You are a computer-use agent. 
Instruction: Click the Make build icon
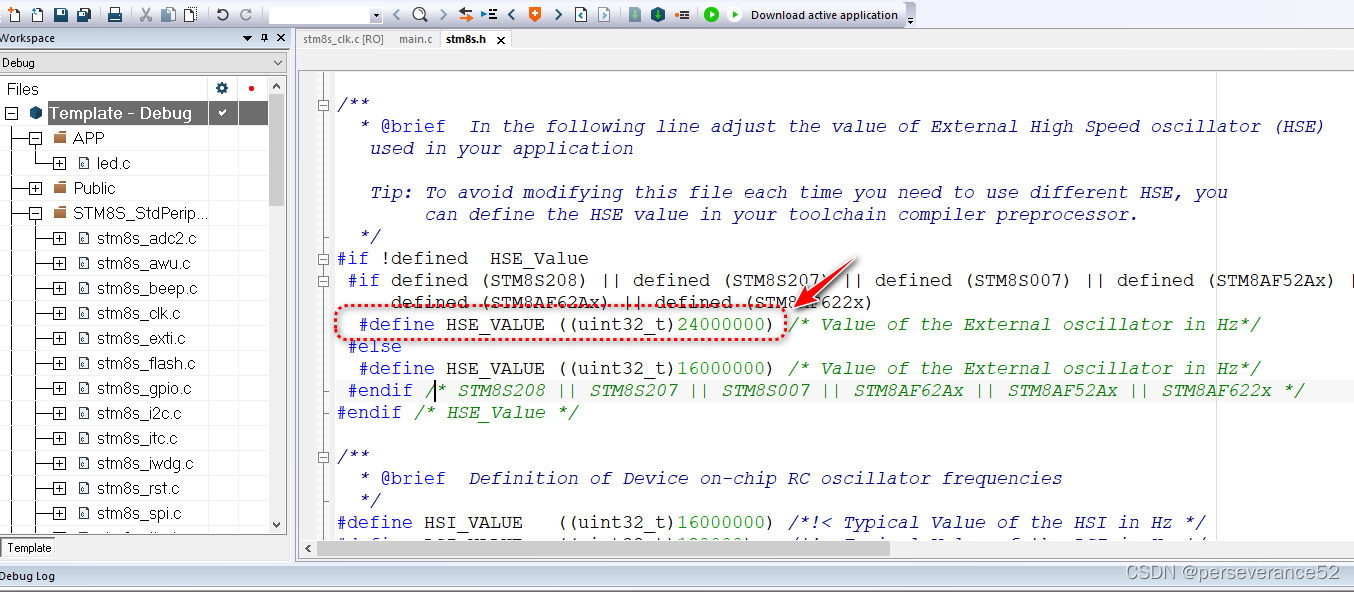658,15
